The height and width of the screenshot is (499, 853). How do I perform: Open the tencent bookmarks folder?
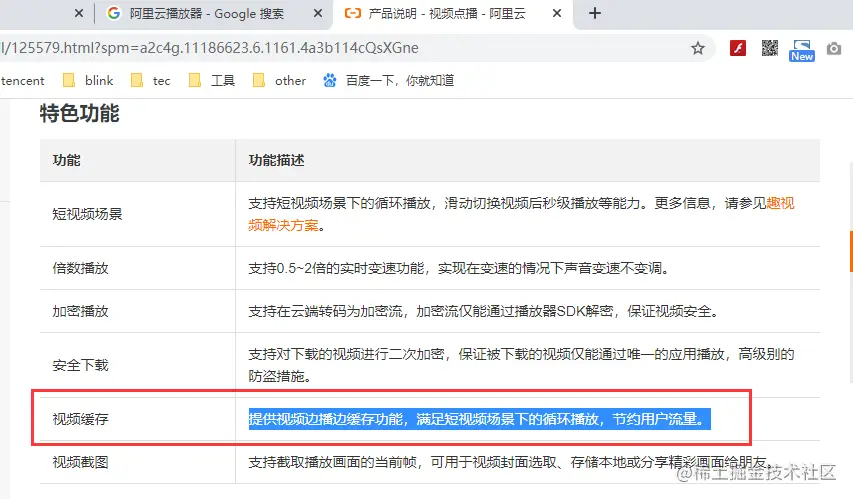point(22,81)
